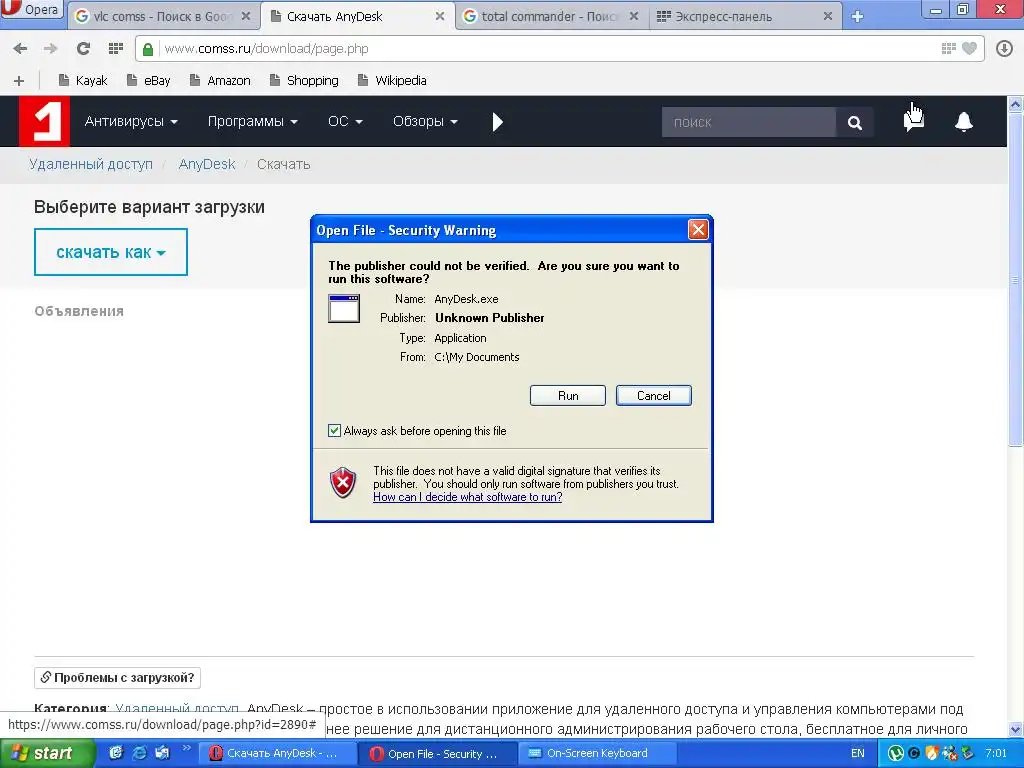
Task: Open the Kayak bookmark
Action: [x=83, y=80]
